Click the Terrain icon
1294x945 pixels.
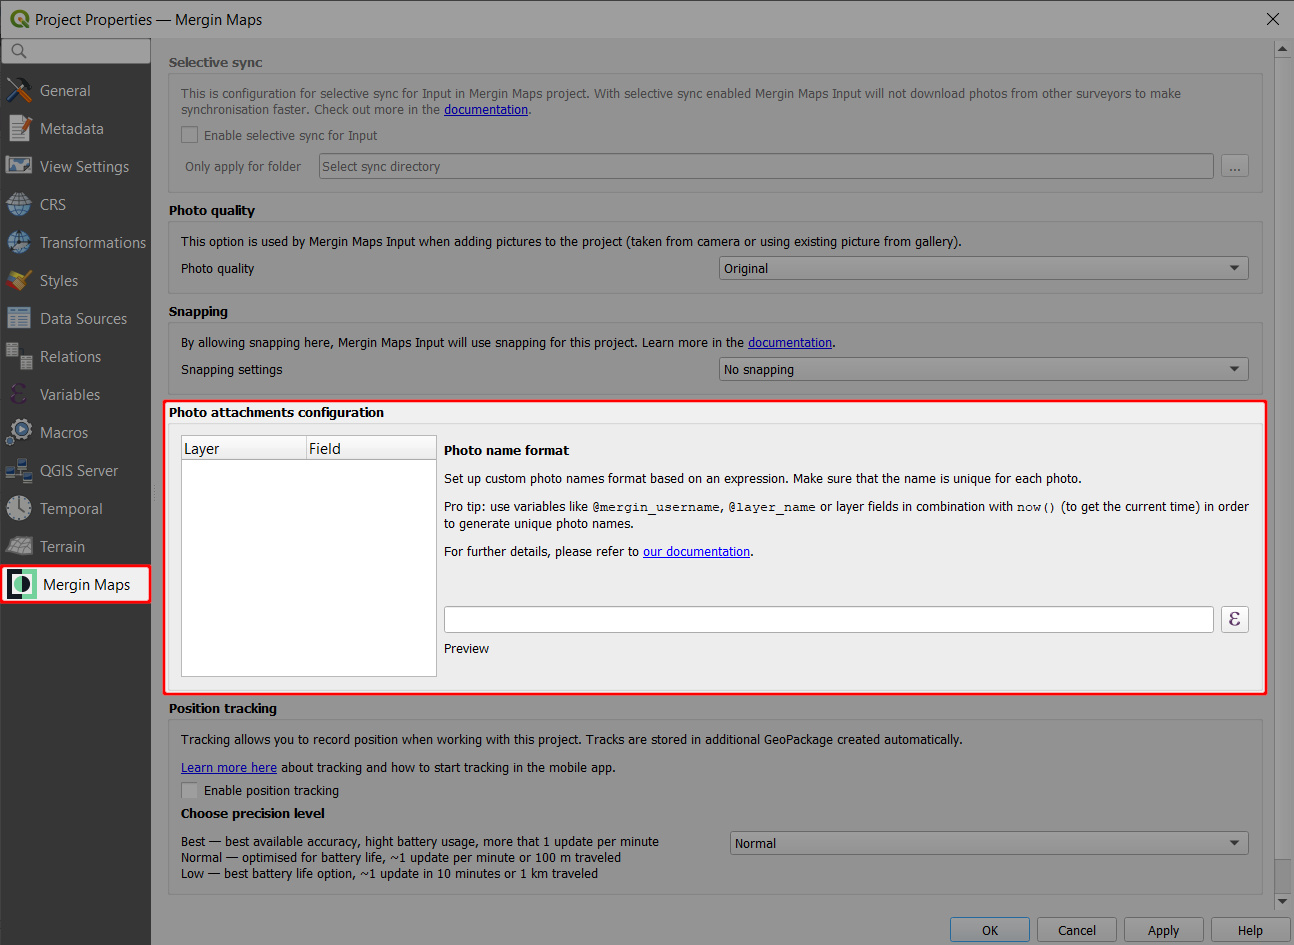(19, 546)
